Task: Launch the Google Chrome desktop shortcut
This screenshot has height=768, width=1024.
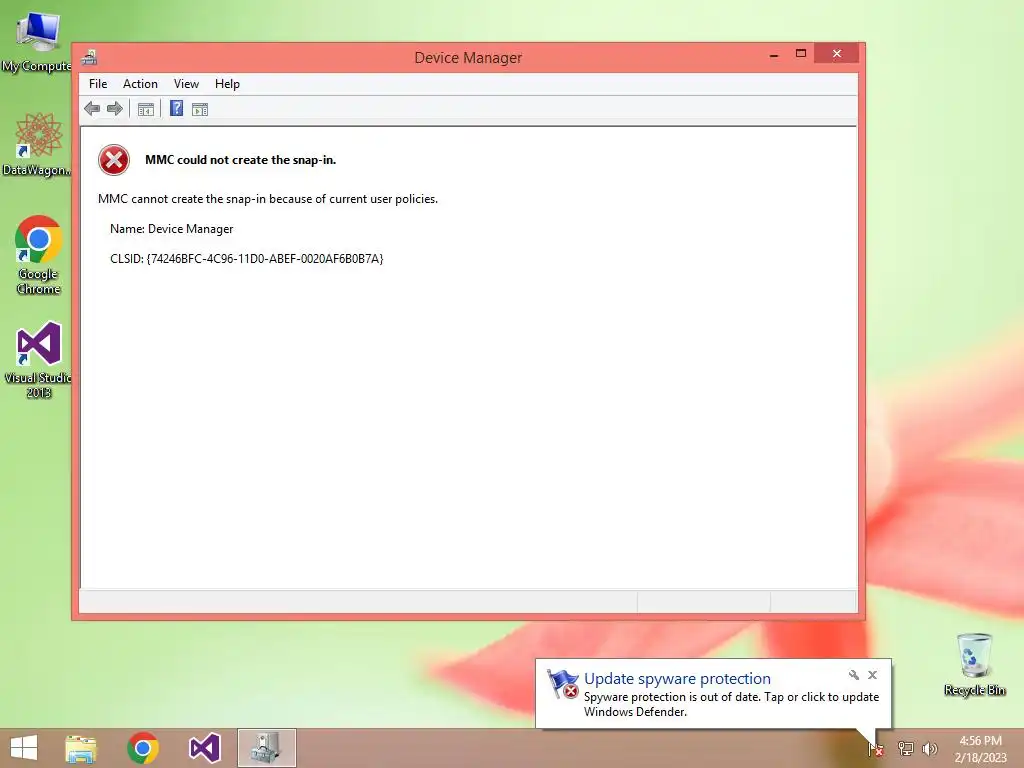Action: 39,255
